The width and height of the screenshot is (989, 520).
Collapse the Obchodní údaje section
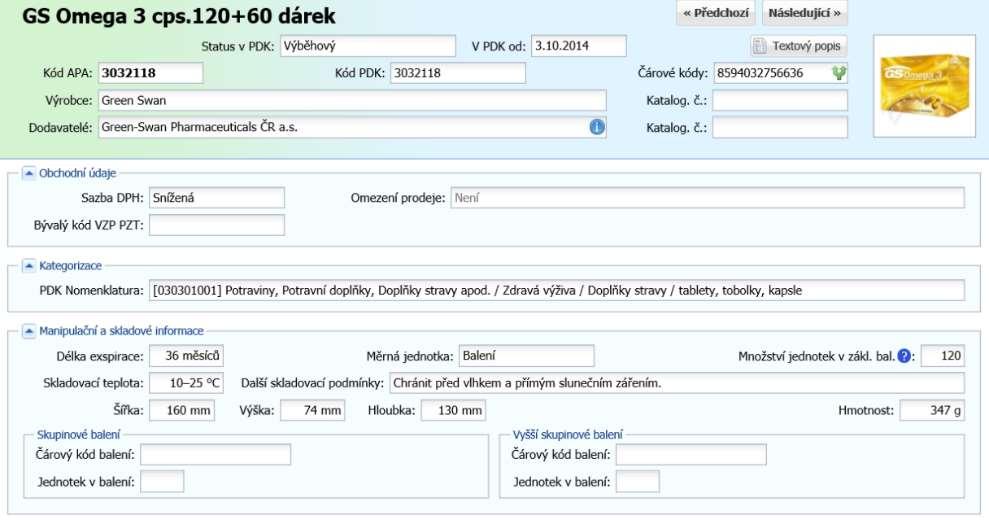click(x=28, y=173)
